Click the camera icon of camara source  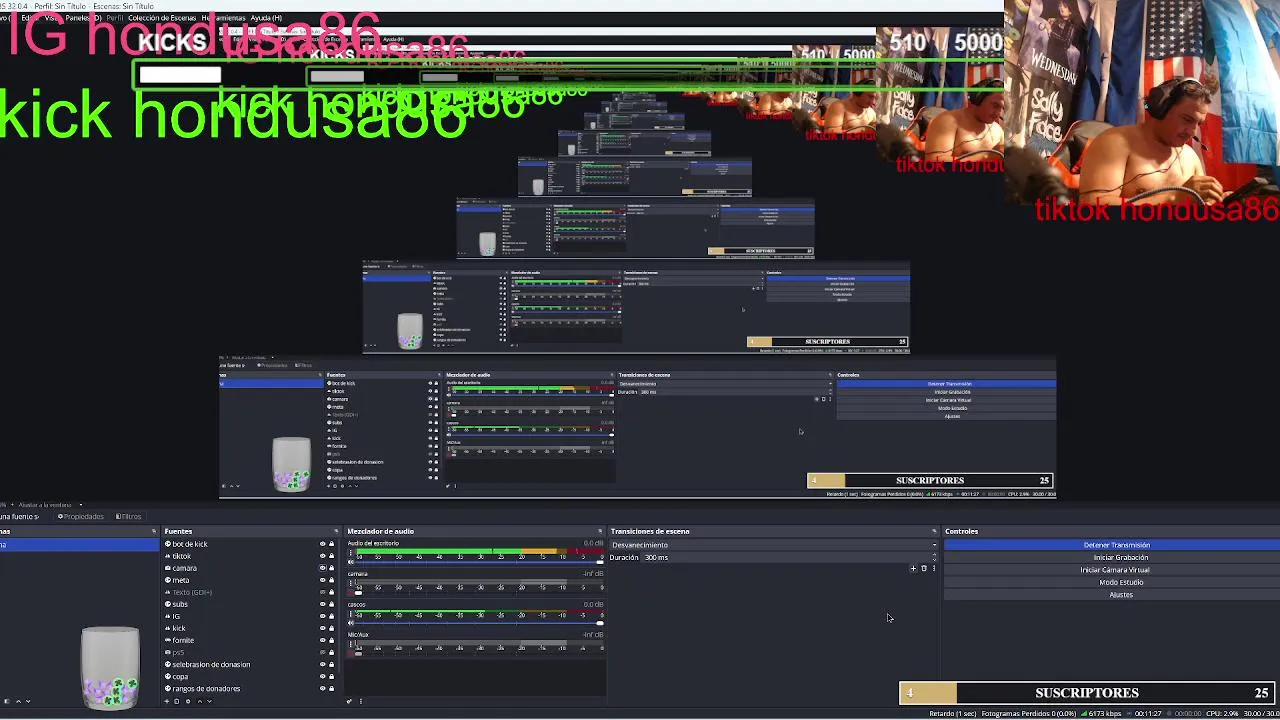coord(168,568)
